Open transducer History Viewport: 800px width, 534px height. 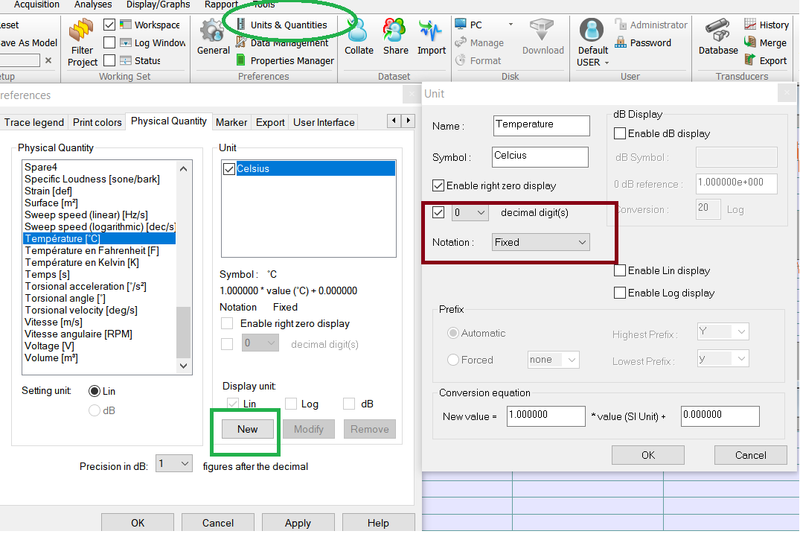pyautogui.click(x=766, y=24)
